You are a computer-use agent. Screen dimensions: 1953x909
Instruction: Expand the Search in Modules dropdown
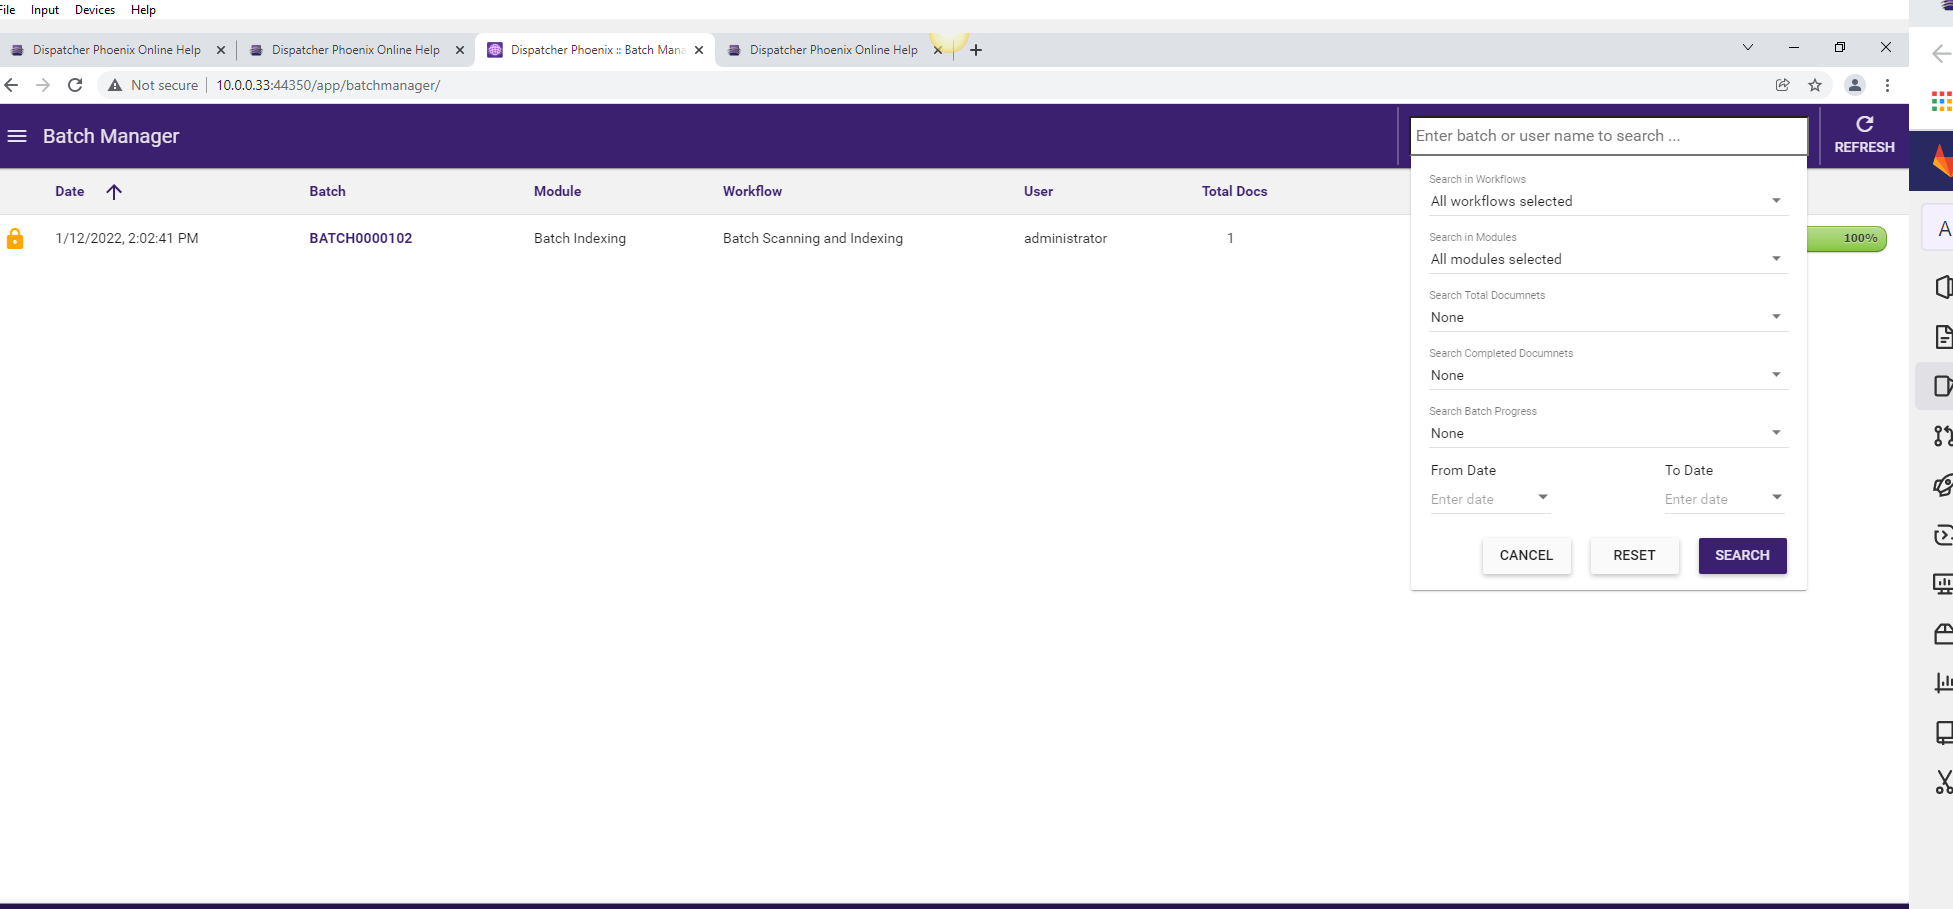click(x=1607, y=259)
